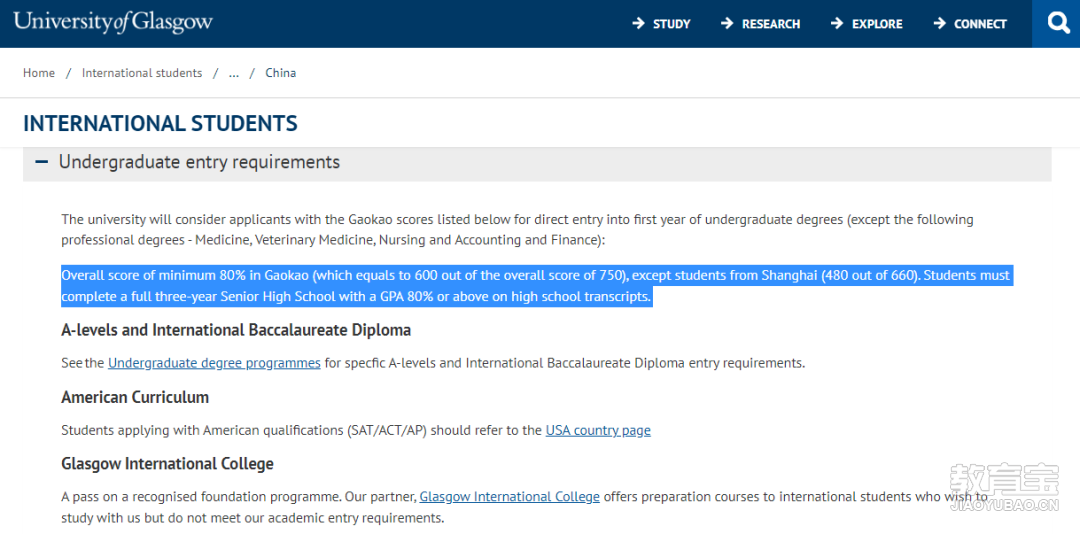Open the RESEARCH menu
This screenshot has height=534, width=1080.
[770, 24]
